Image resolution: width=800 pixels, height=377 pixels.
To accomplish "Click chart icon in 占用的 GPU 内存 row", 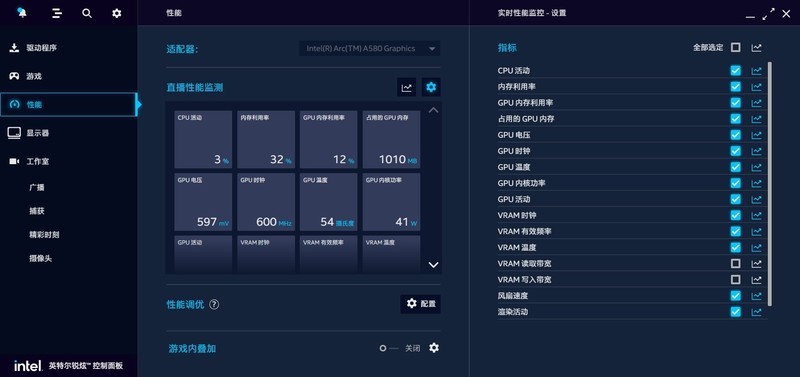I will coord(756,119).
